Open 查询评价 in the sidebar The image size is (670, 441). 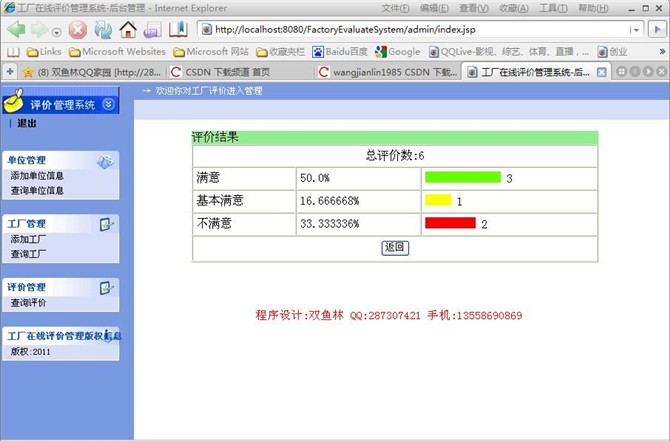pos(28,302)
